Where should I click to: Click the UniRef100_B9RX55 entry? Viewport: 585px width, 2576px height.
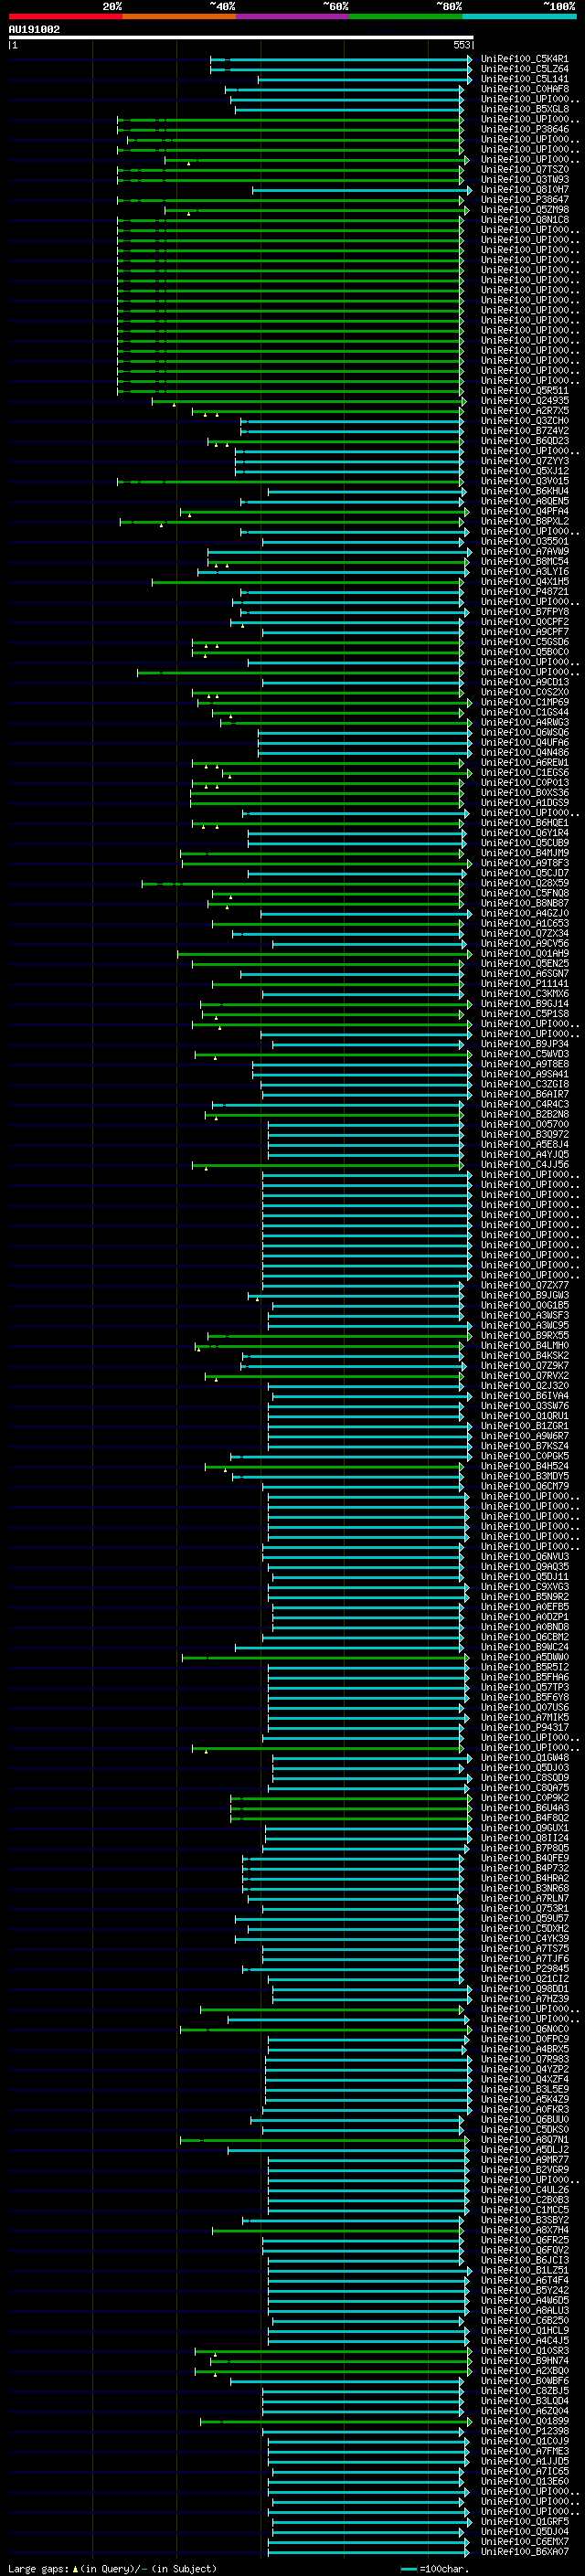(524, 1336)
